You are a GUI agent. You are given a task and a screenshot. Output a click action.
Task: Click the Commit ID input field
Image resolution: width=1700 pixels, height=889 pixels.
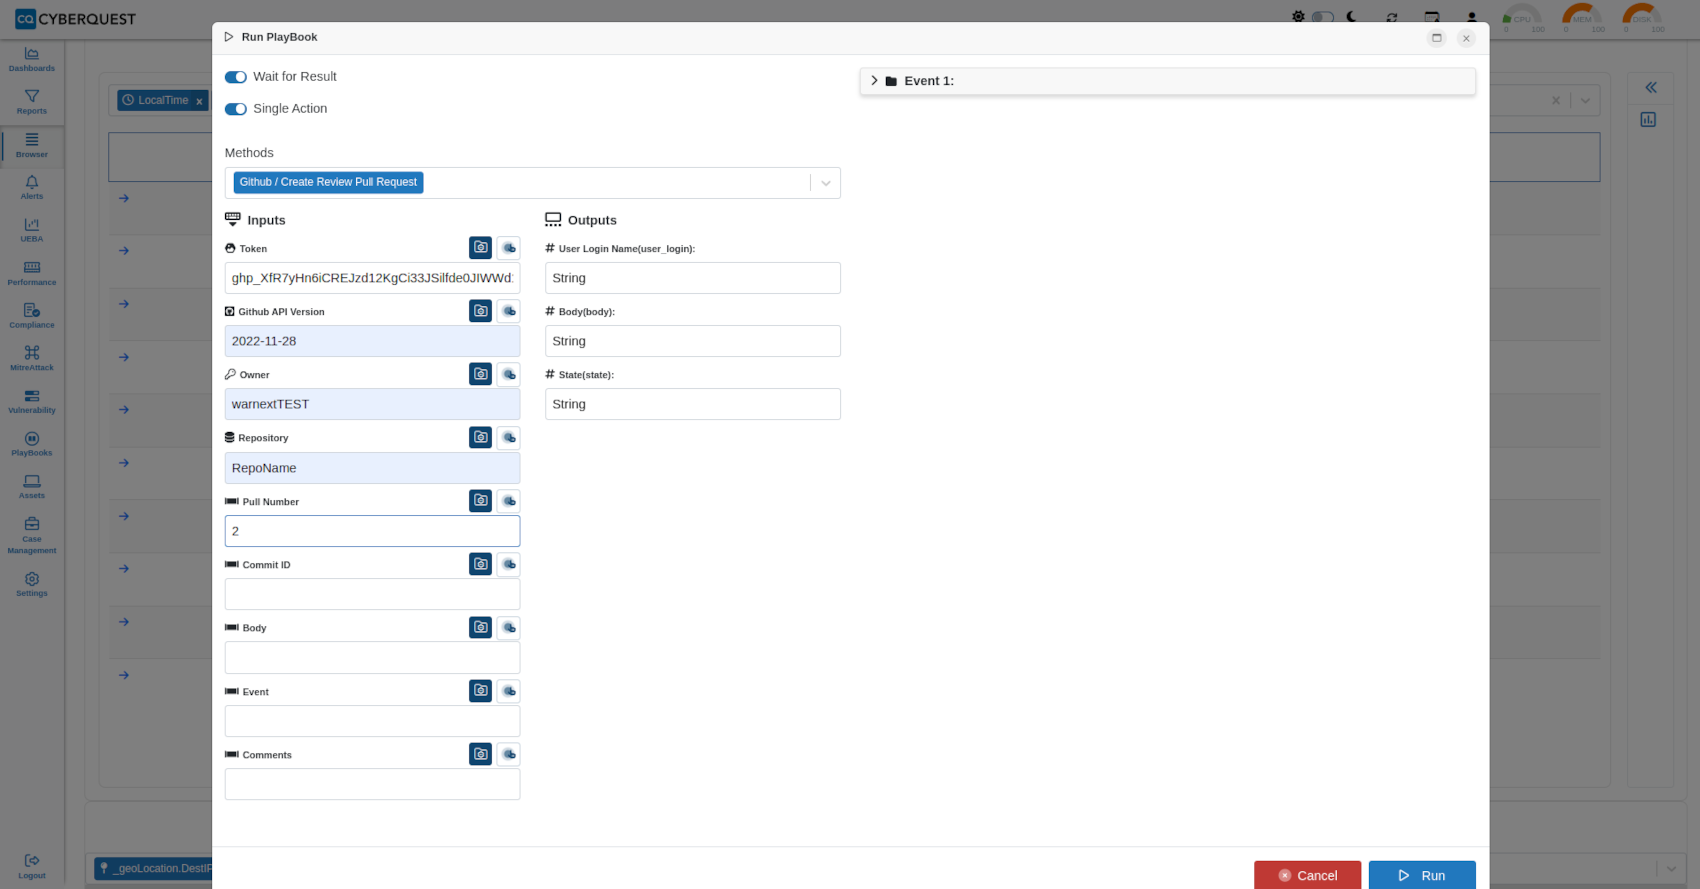373,594
